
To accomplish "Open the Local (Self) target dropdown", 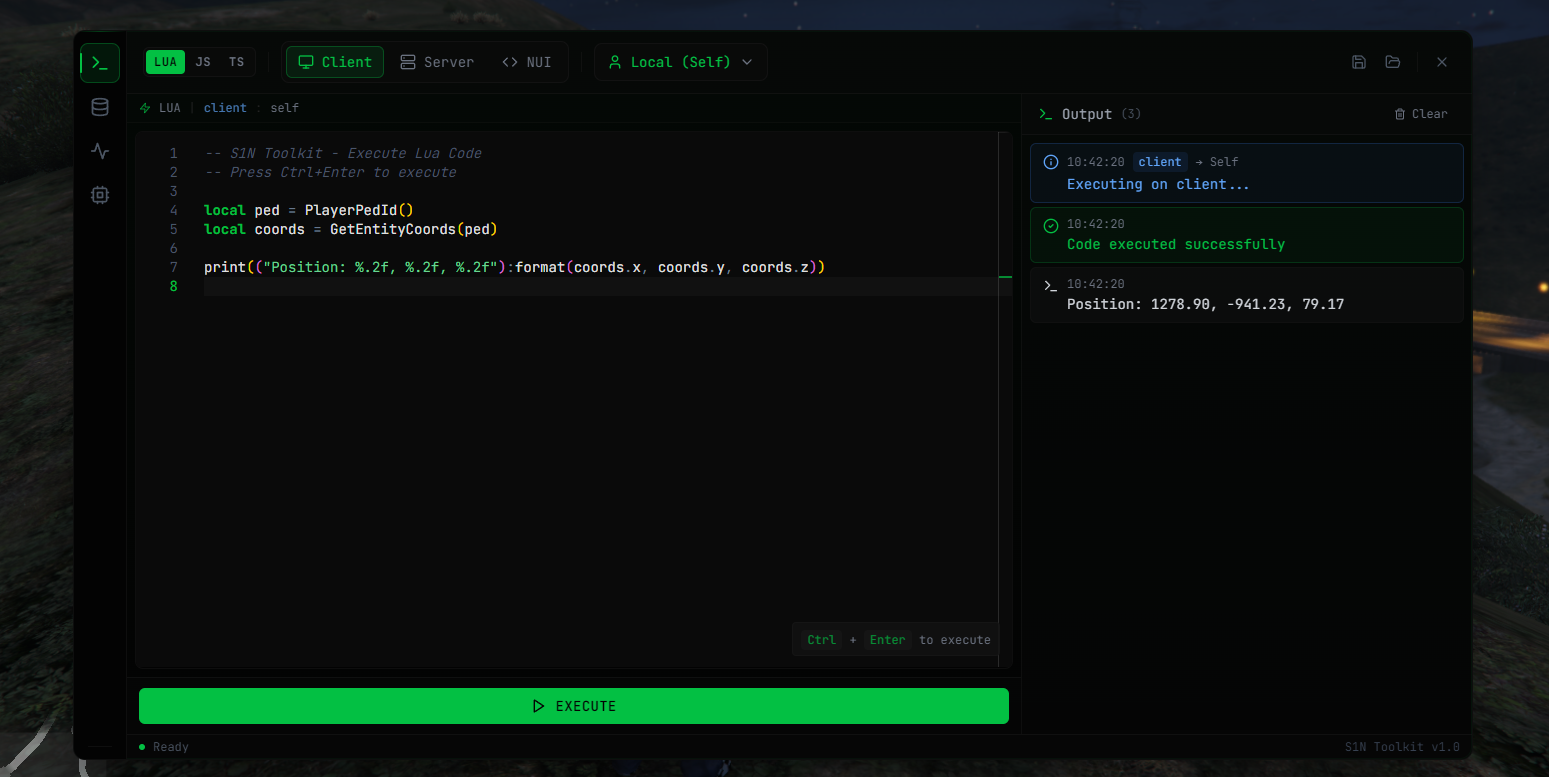I will pyautogui.click(x=681, y=62).
